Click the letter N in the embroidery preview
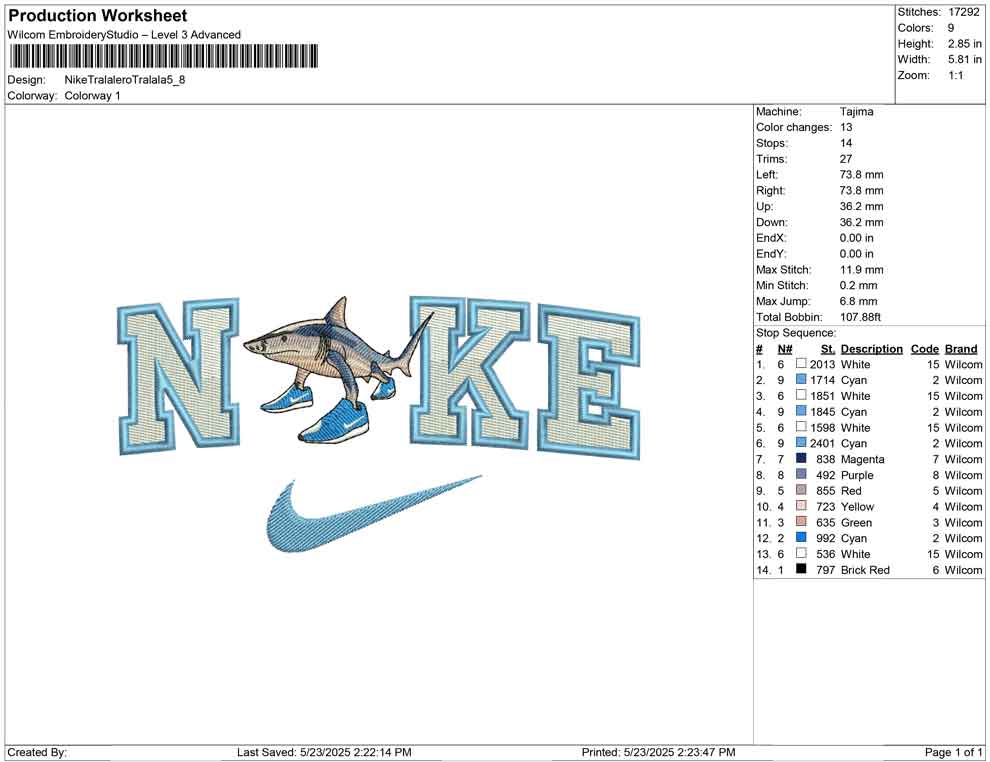The image size is (990, 762). [x=179, y=375]
